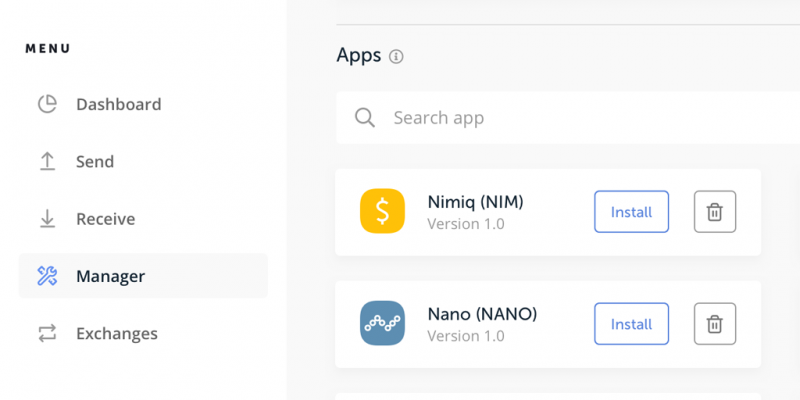The image size is (800, 400).
Task: Click the Send upload arrow icon
Action: [x=48, y=161]
